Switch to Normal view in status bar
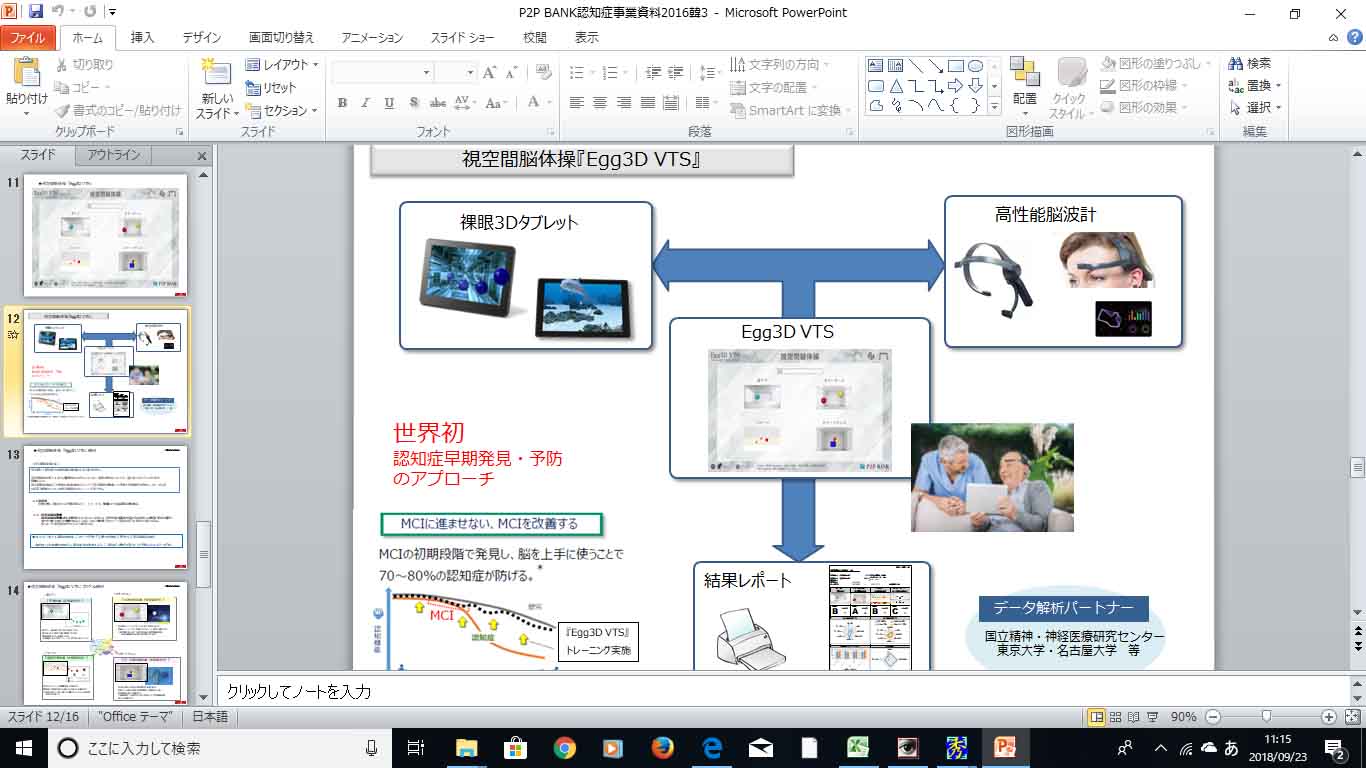The width and height of the screenshot is (1366, 768). (x=1097, y=717)
